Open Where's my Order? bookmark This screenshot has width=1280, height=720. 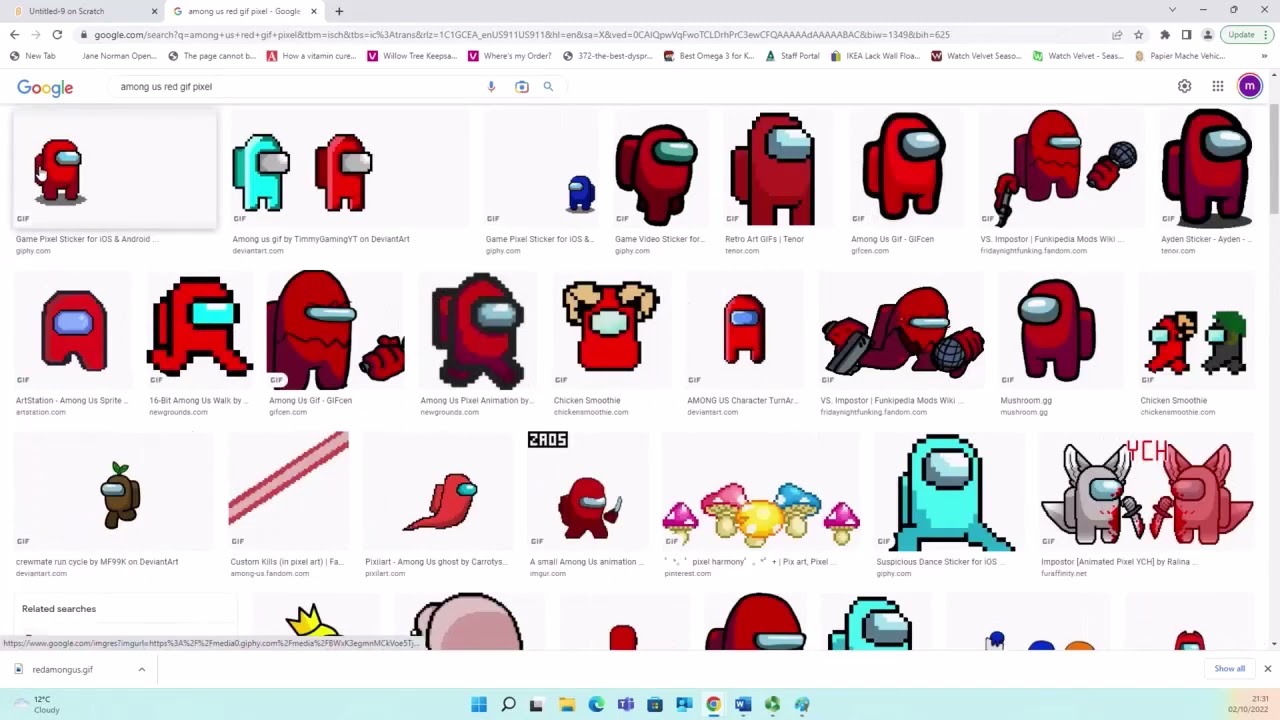pyautogui.click(x=510, y=56)
